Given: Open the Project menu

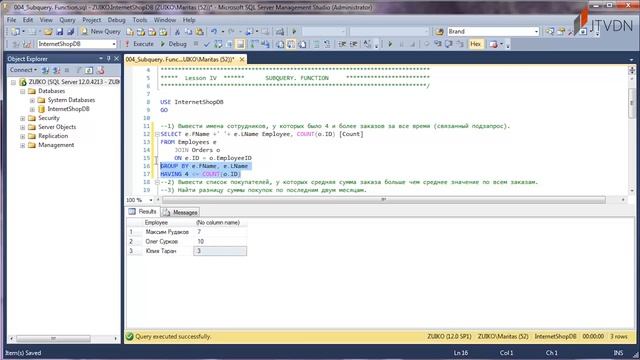Looking at the screenshot, I should [x=91, y=20].
